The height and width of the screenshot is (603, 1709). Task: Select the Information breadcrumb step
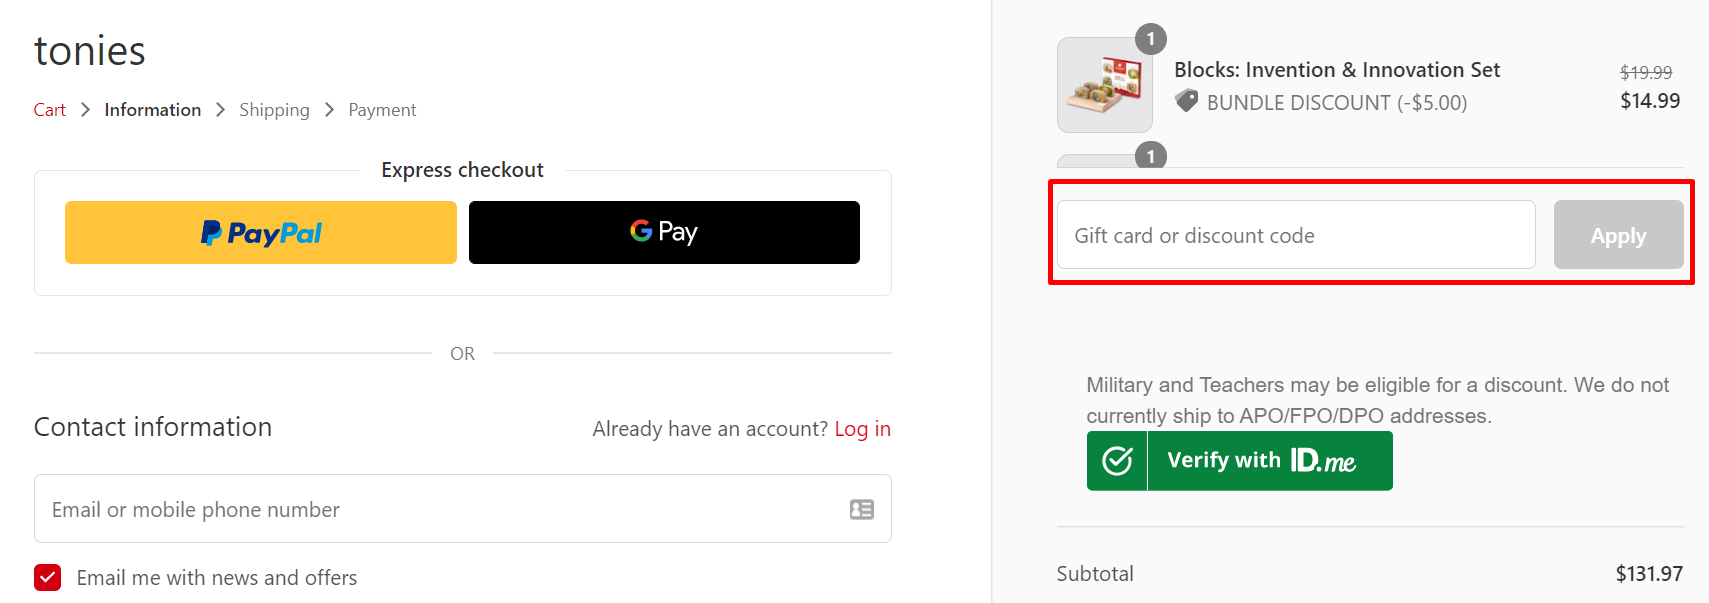tap(152, 109)
